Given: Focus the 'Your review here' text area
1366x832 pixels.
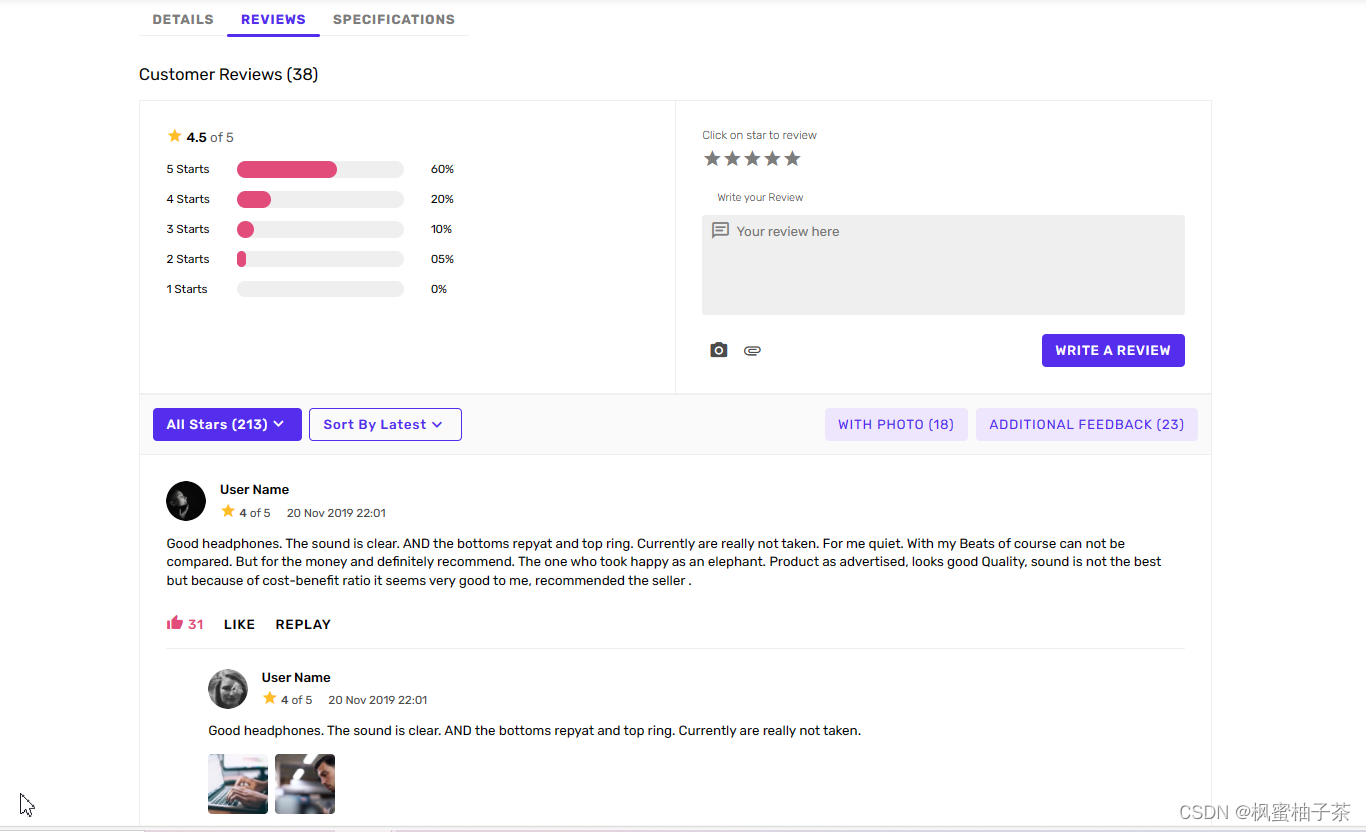Looking at the screenshot, I should click(x=943, y=265).
